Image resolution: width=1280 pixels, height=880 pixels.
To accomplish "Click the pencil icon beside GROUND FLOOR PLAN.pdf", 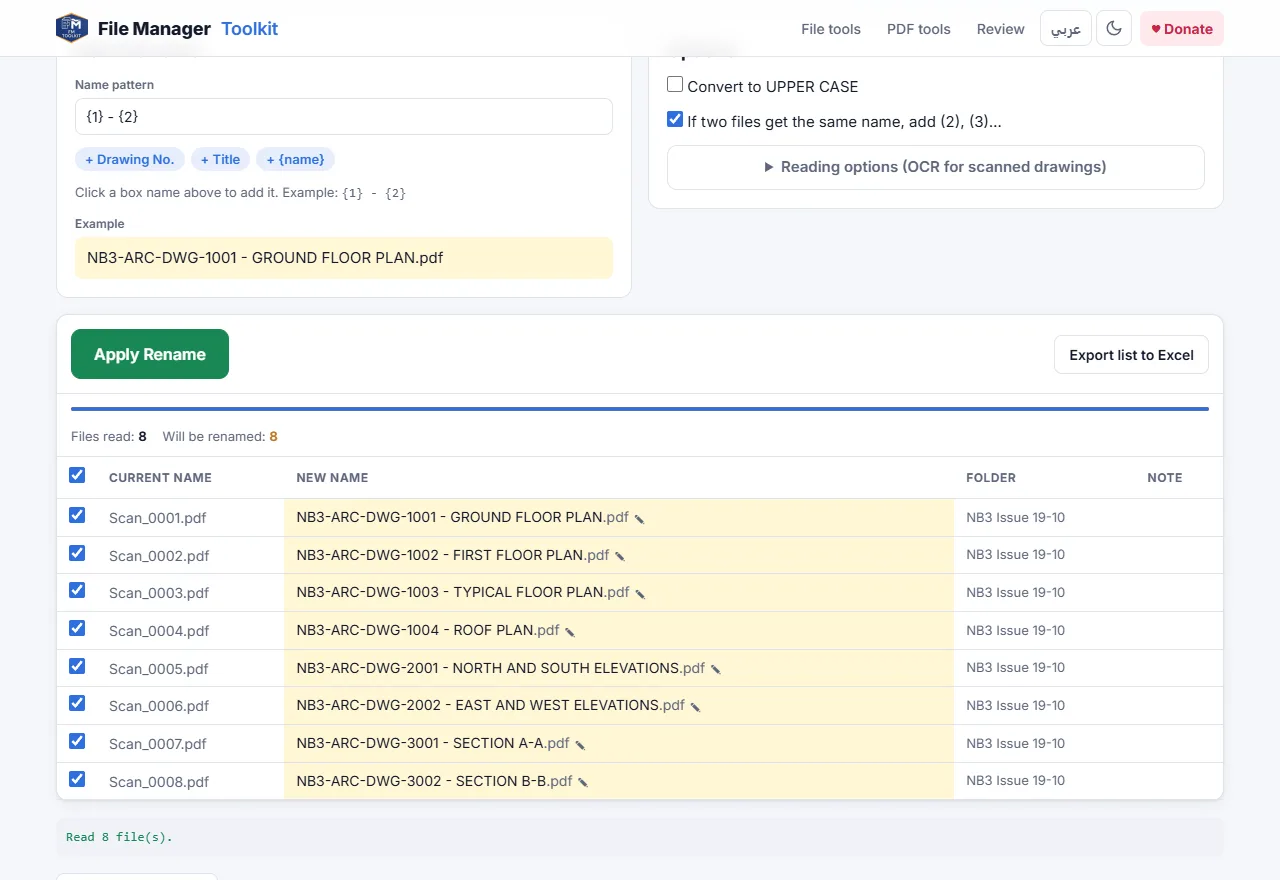I will pyautogui.click(x=640, y=519).
